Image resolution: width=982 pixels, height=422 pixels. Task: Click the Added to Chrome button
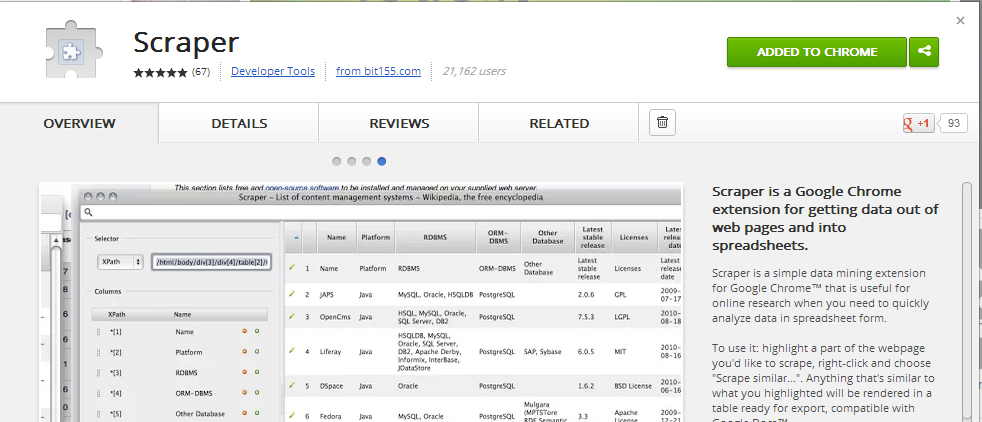point(816,52)
